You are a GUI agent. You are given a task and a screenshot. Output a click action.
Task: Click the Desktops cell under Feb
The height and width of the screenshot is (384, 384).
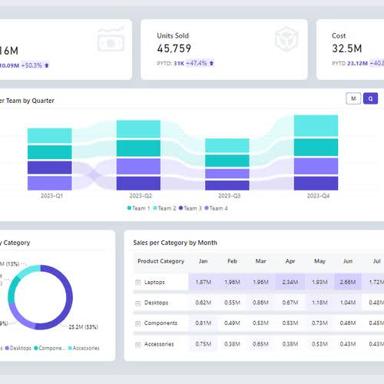232,303
